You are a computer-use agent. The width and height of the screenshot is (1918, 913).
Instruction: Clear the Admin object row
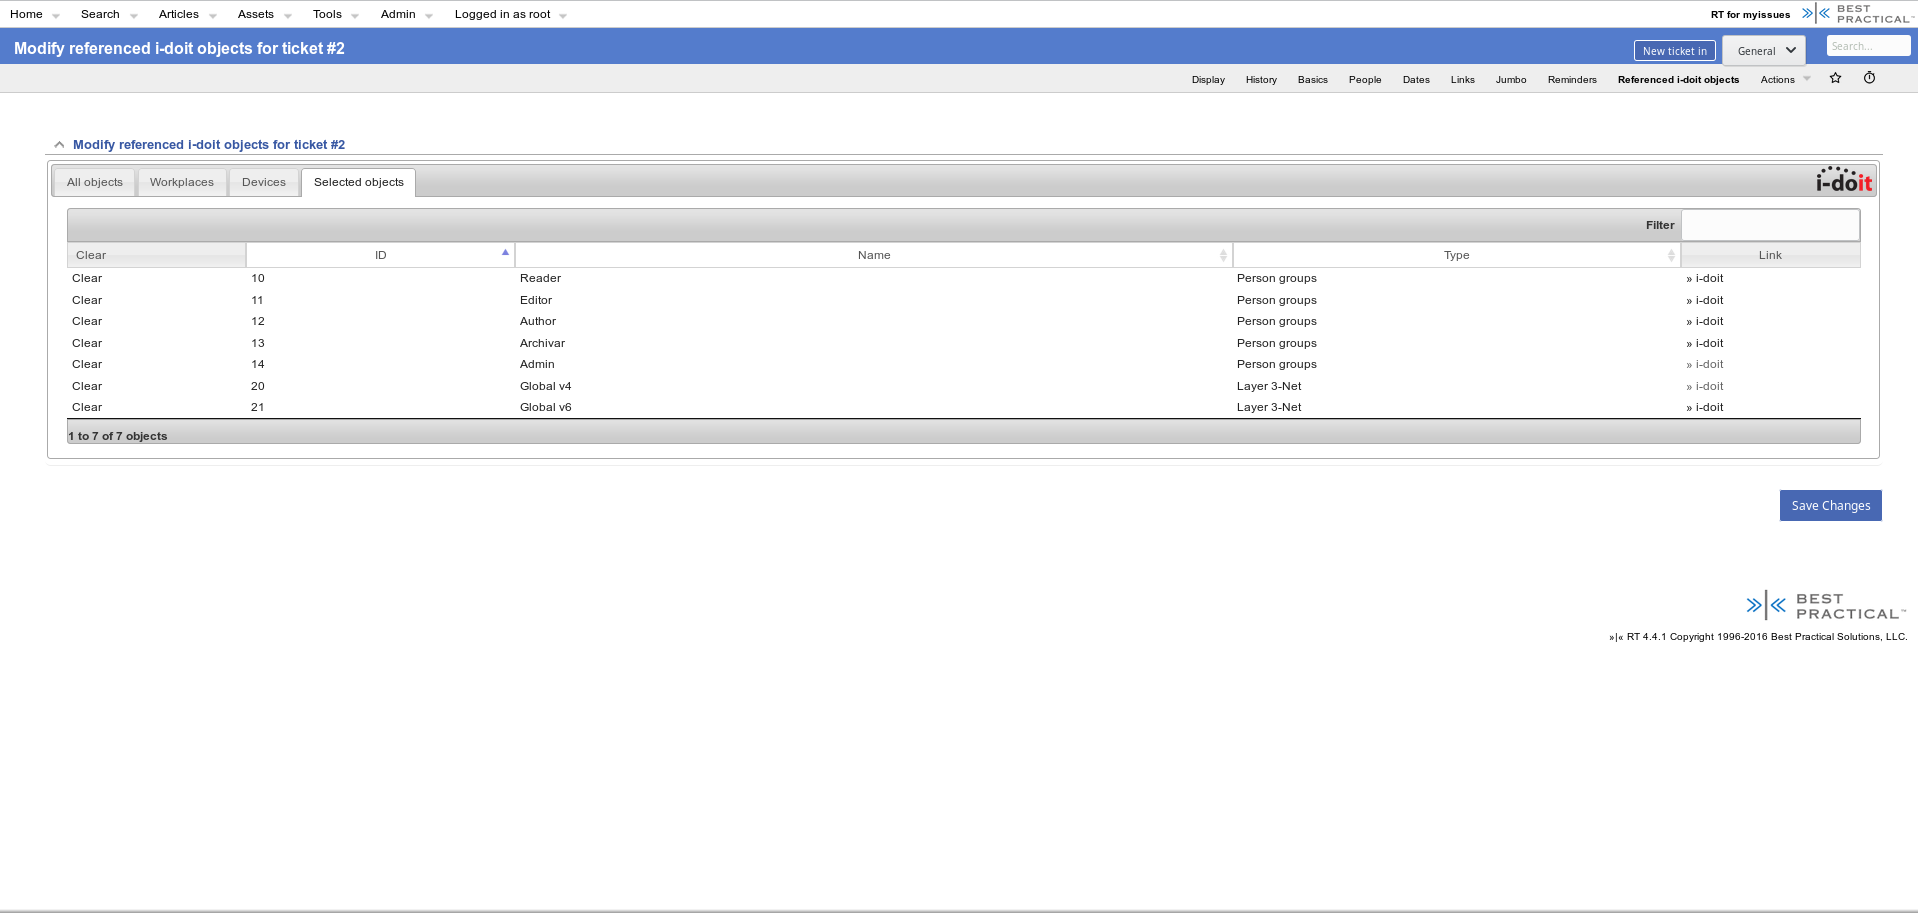(87, 364)
